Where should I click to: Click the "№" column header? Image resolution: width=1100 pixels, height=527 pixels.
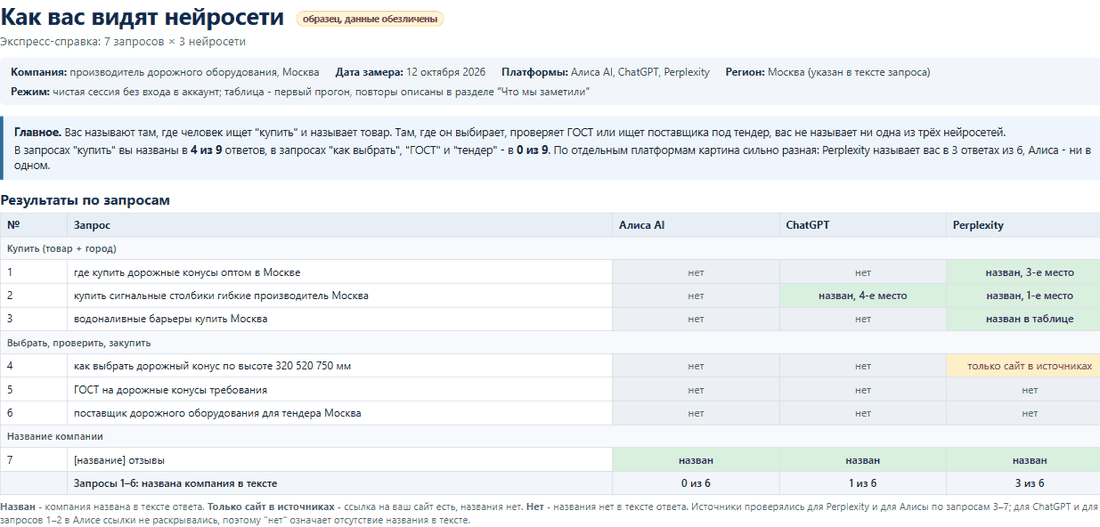click(x=33, y=225)
